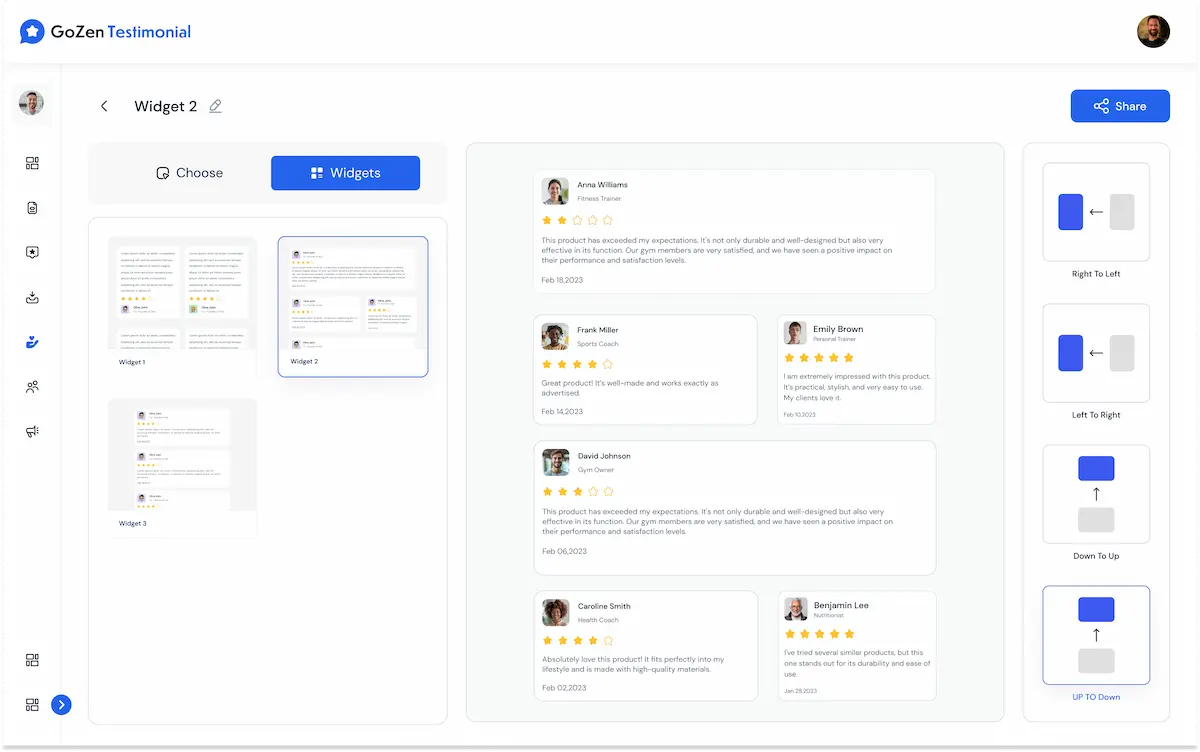Click the Feb 14,2023 date
Image resolution: width=1200 pixels, height=752 pixels.
pyautogui.click(x=562, y=411)
